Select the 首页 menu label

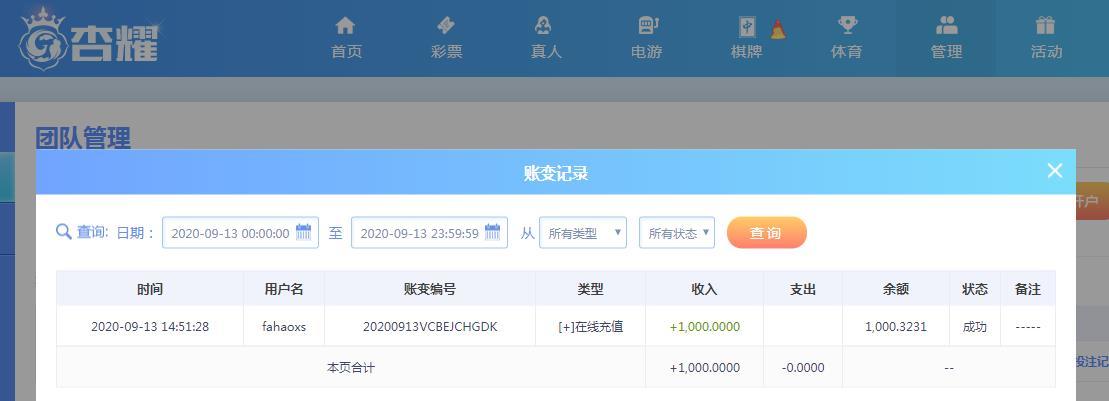(x=347, y=52)
